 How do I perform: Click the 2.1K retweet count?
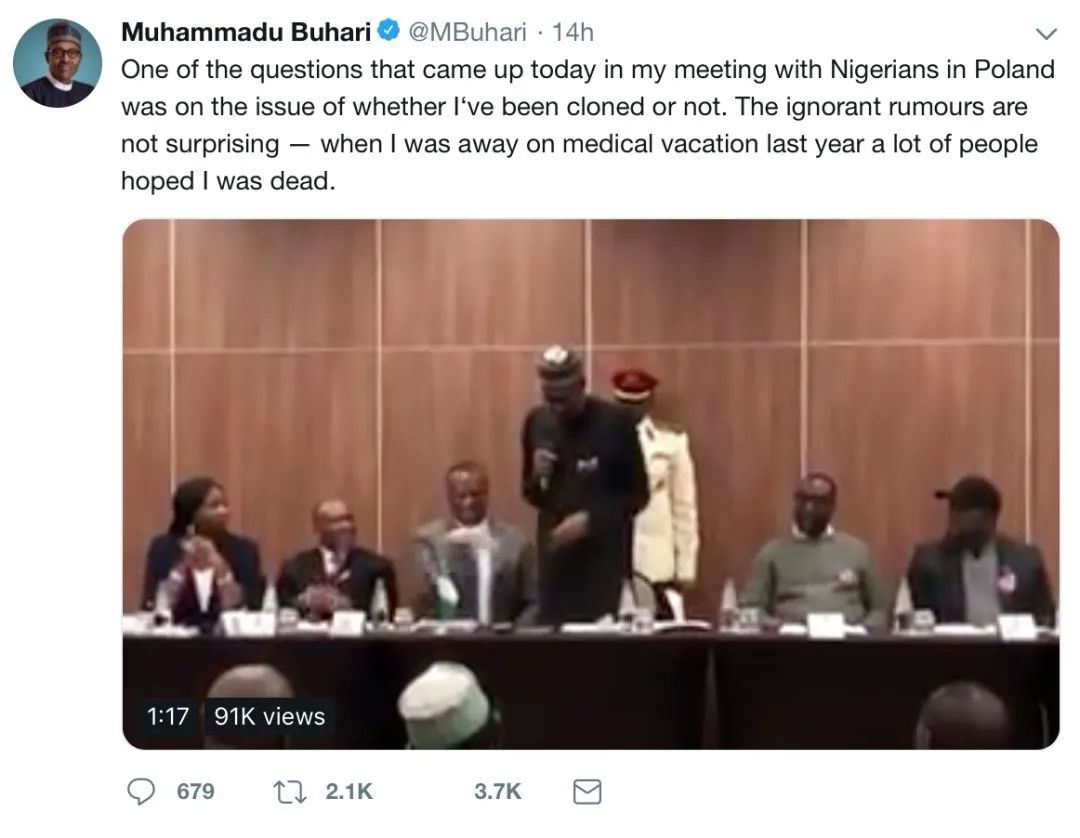click(349, 792)
